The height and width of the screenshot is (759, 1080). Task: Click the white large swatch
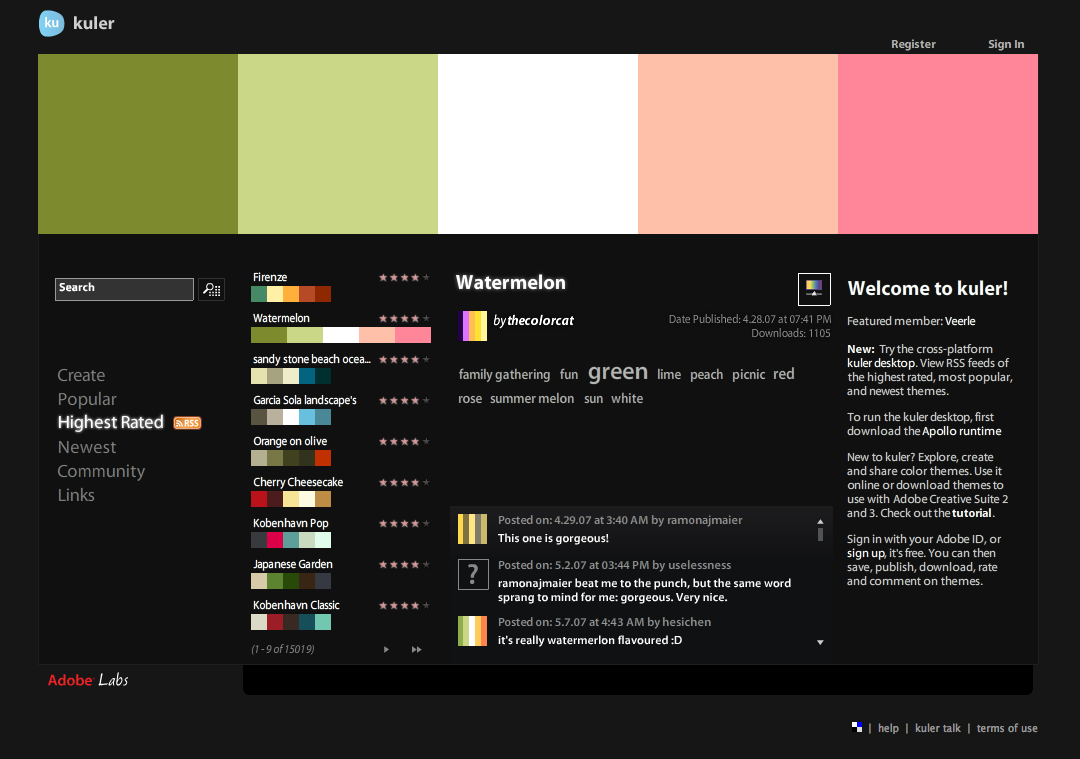pos(538,144)
